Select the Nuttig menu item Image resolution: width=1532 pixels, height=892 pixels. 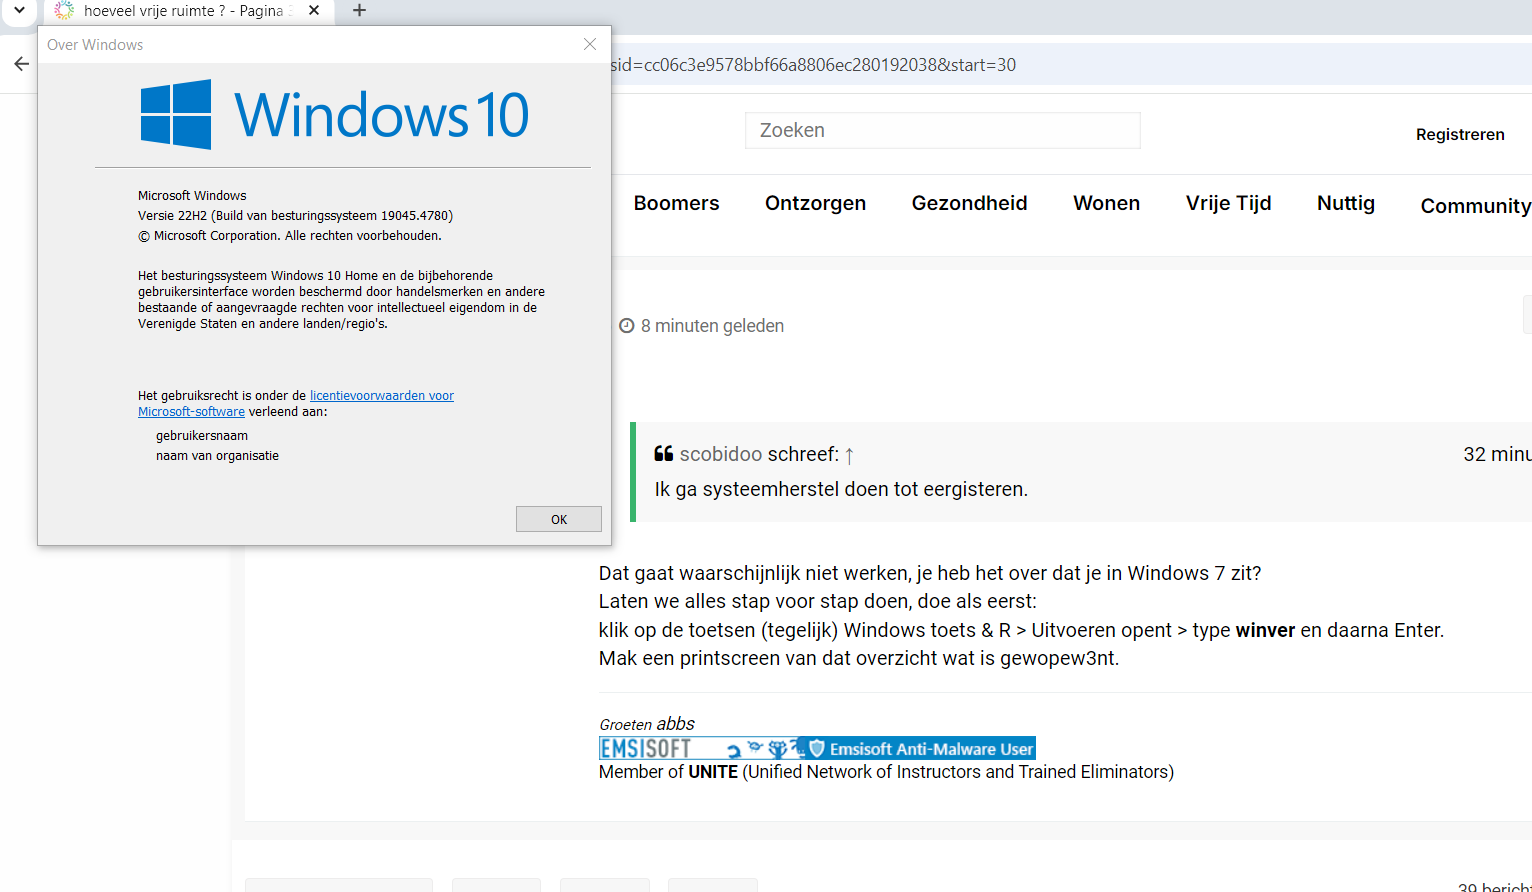(x=1345, y=203)
